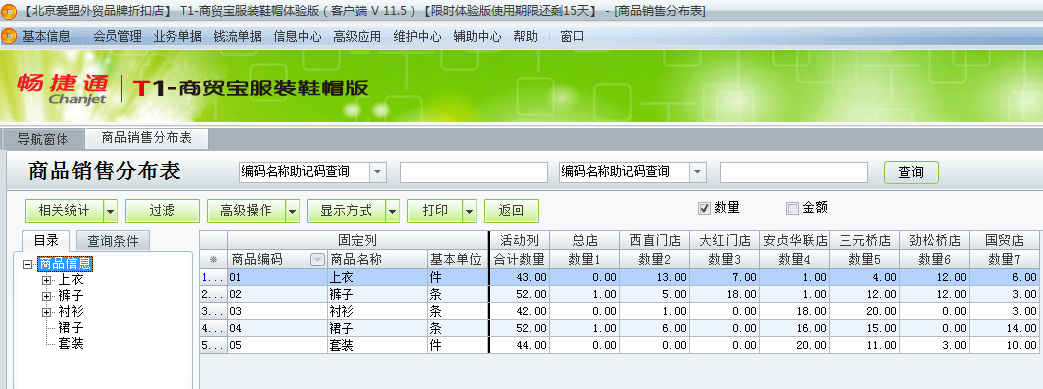
Task: Open the 相关统计 dropdown arrow
Action: (x=110, y=211)
